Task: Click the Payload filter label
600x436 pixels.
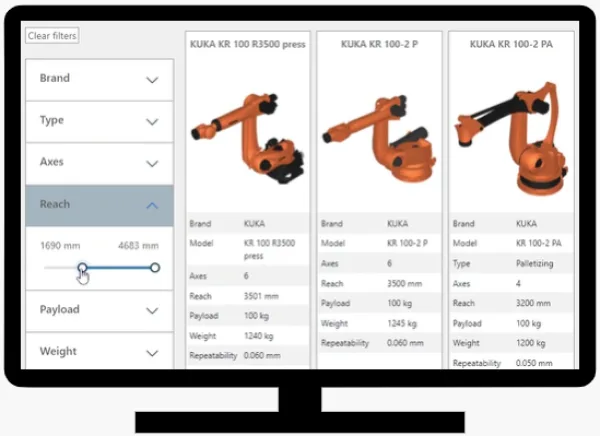Action: click(x=60, y=309)
